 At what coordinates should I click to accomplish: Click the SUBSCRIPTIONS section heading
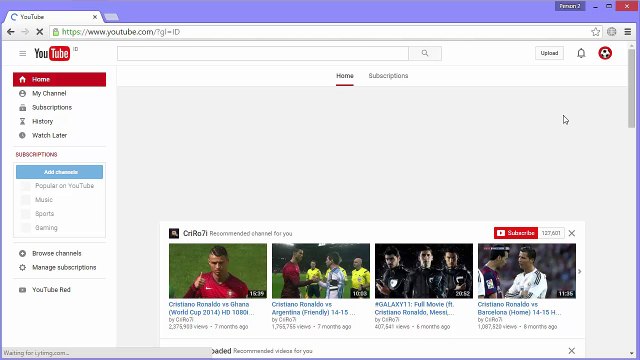(36, 155)
